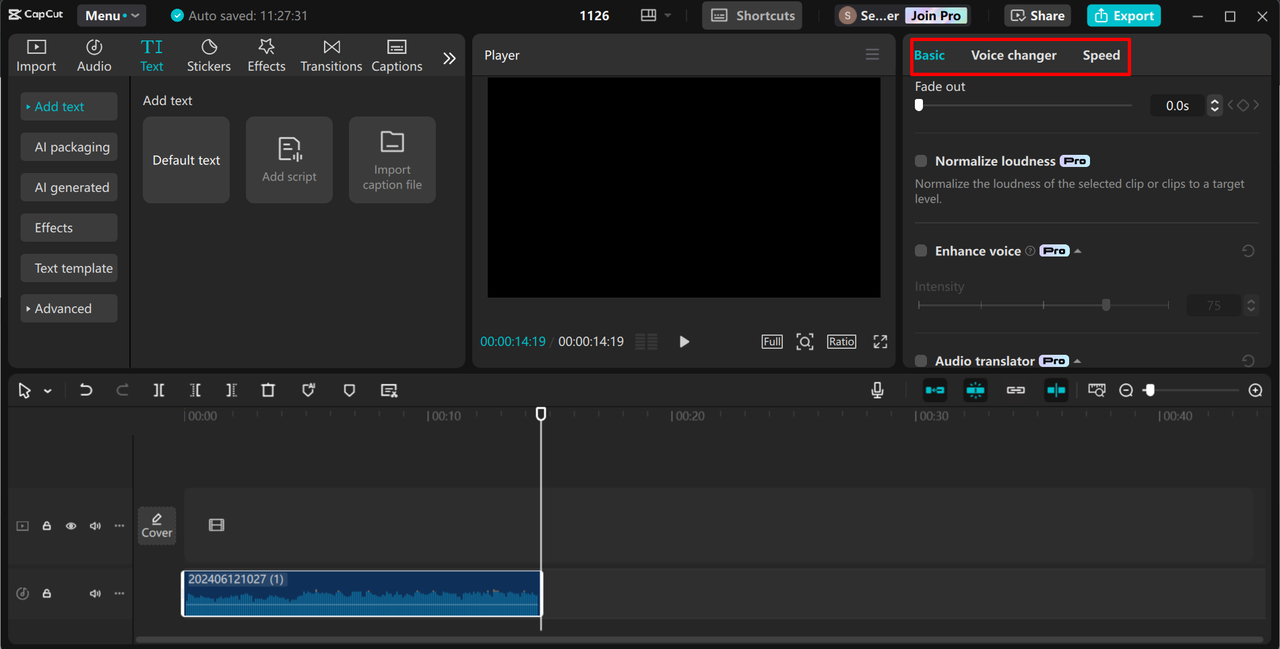
Task: Collapse the Enhance voice options arrow
Action: coord(1078,251)
